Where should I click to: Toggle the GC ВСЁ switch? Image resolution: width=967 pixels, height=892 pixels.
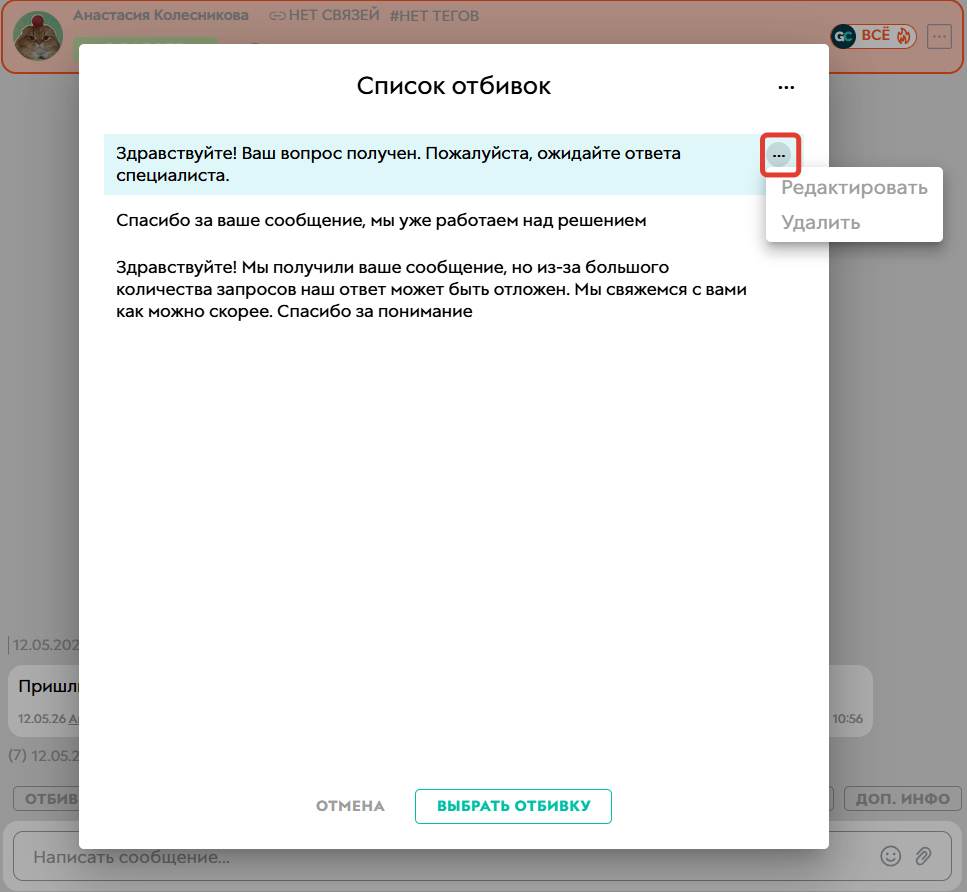point(873,36)
